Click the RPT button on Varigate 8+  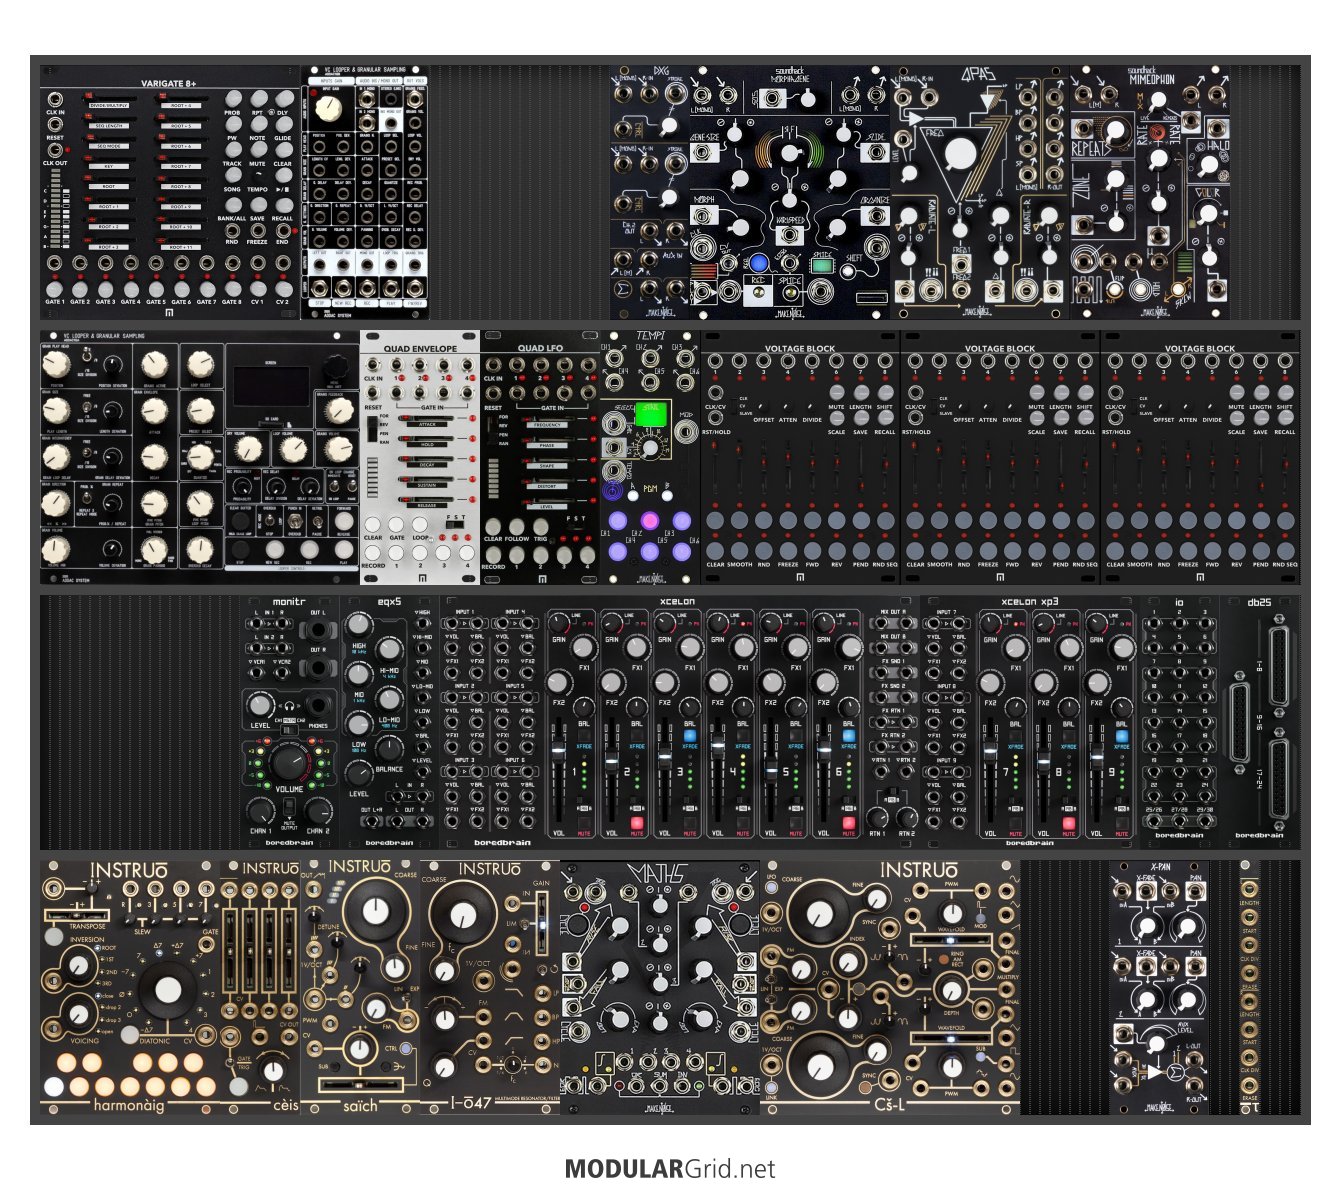258,98
